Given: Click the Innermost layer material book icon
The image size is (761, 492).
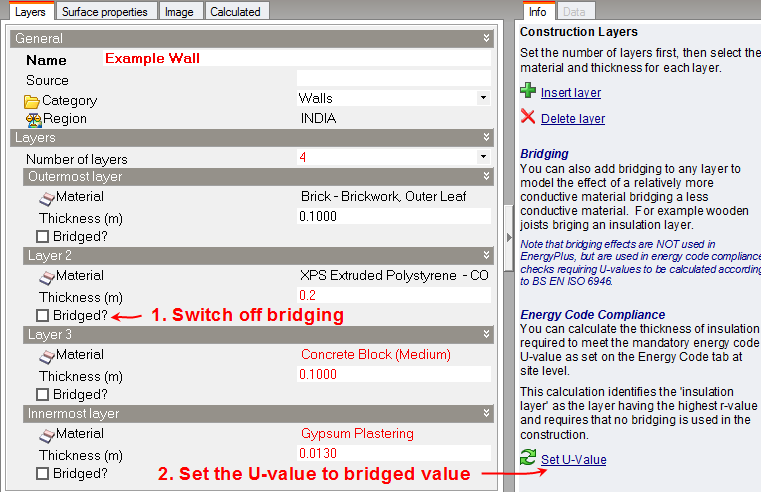Looking at the screenshot, I should 46,434.
